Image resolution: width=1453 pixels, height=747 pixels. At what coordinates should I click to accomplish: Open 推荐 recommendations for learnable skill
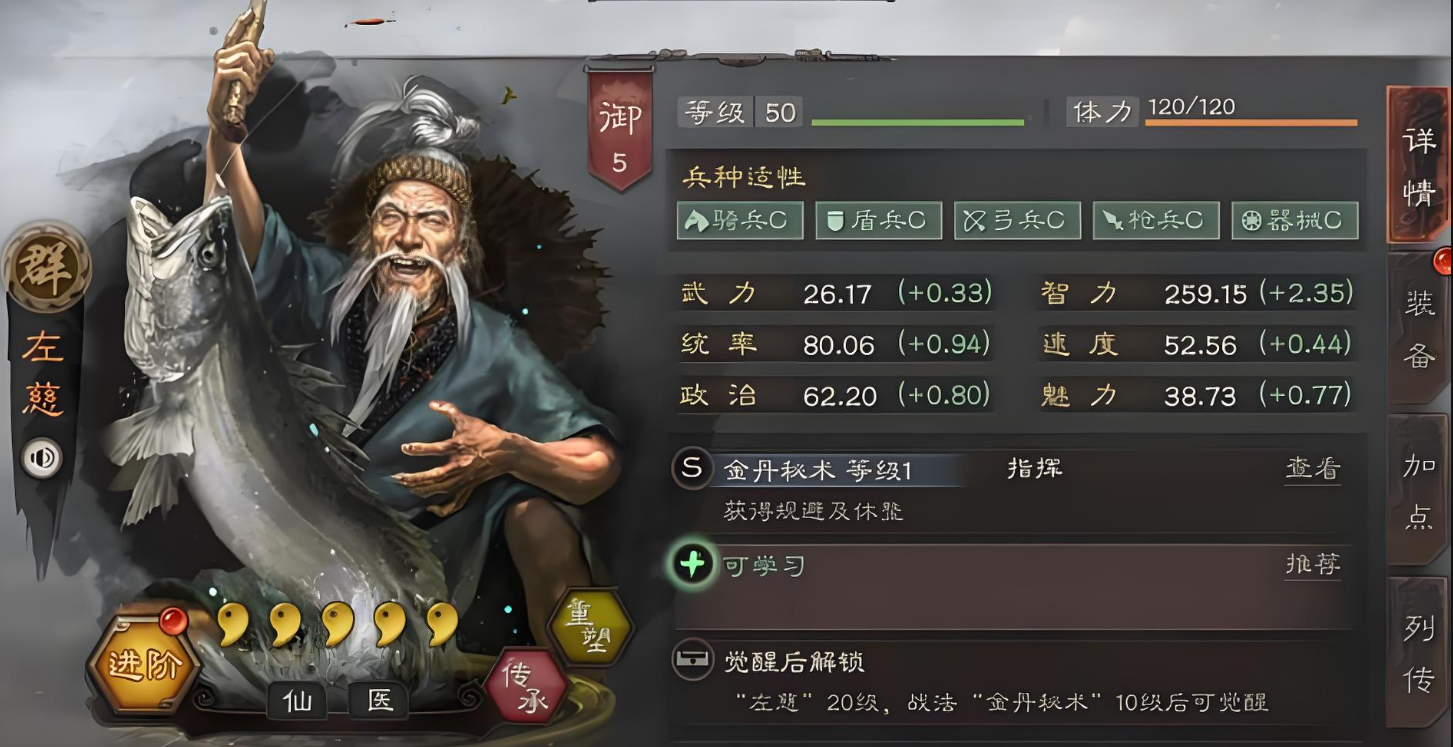(1312, 565)
